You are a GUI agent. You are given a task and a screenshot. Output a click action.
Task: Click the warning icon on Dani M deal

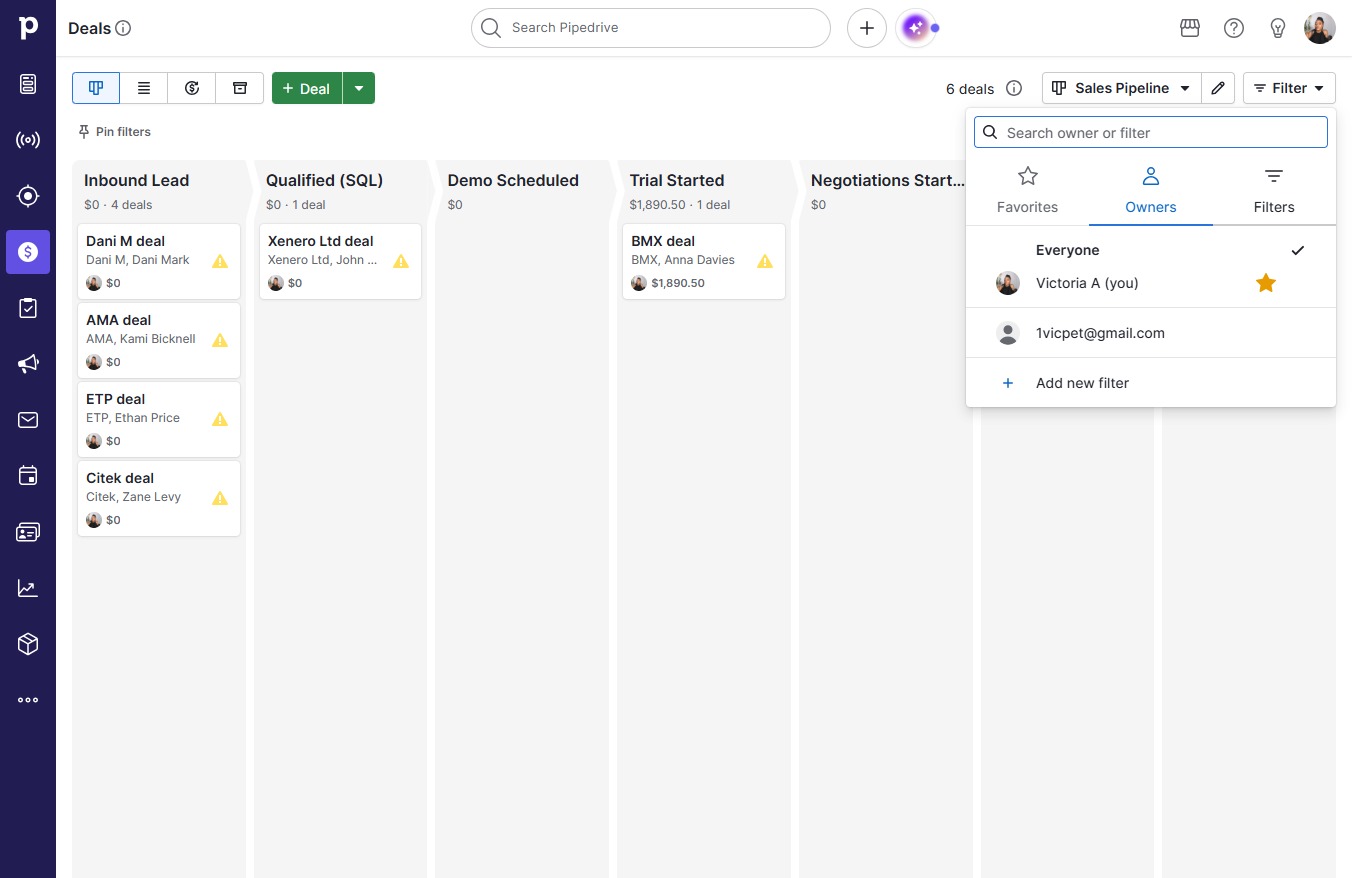coord(220,261)
